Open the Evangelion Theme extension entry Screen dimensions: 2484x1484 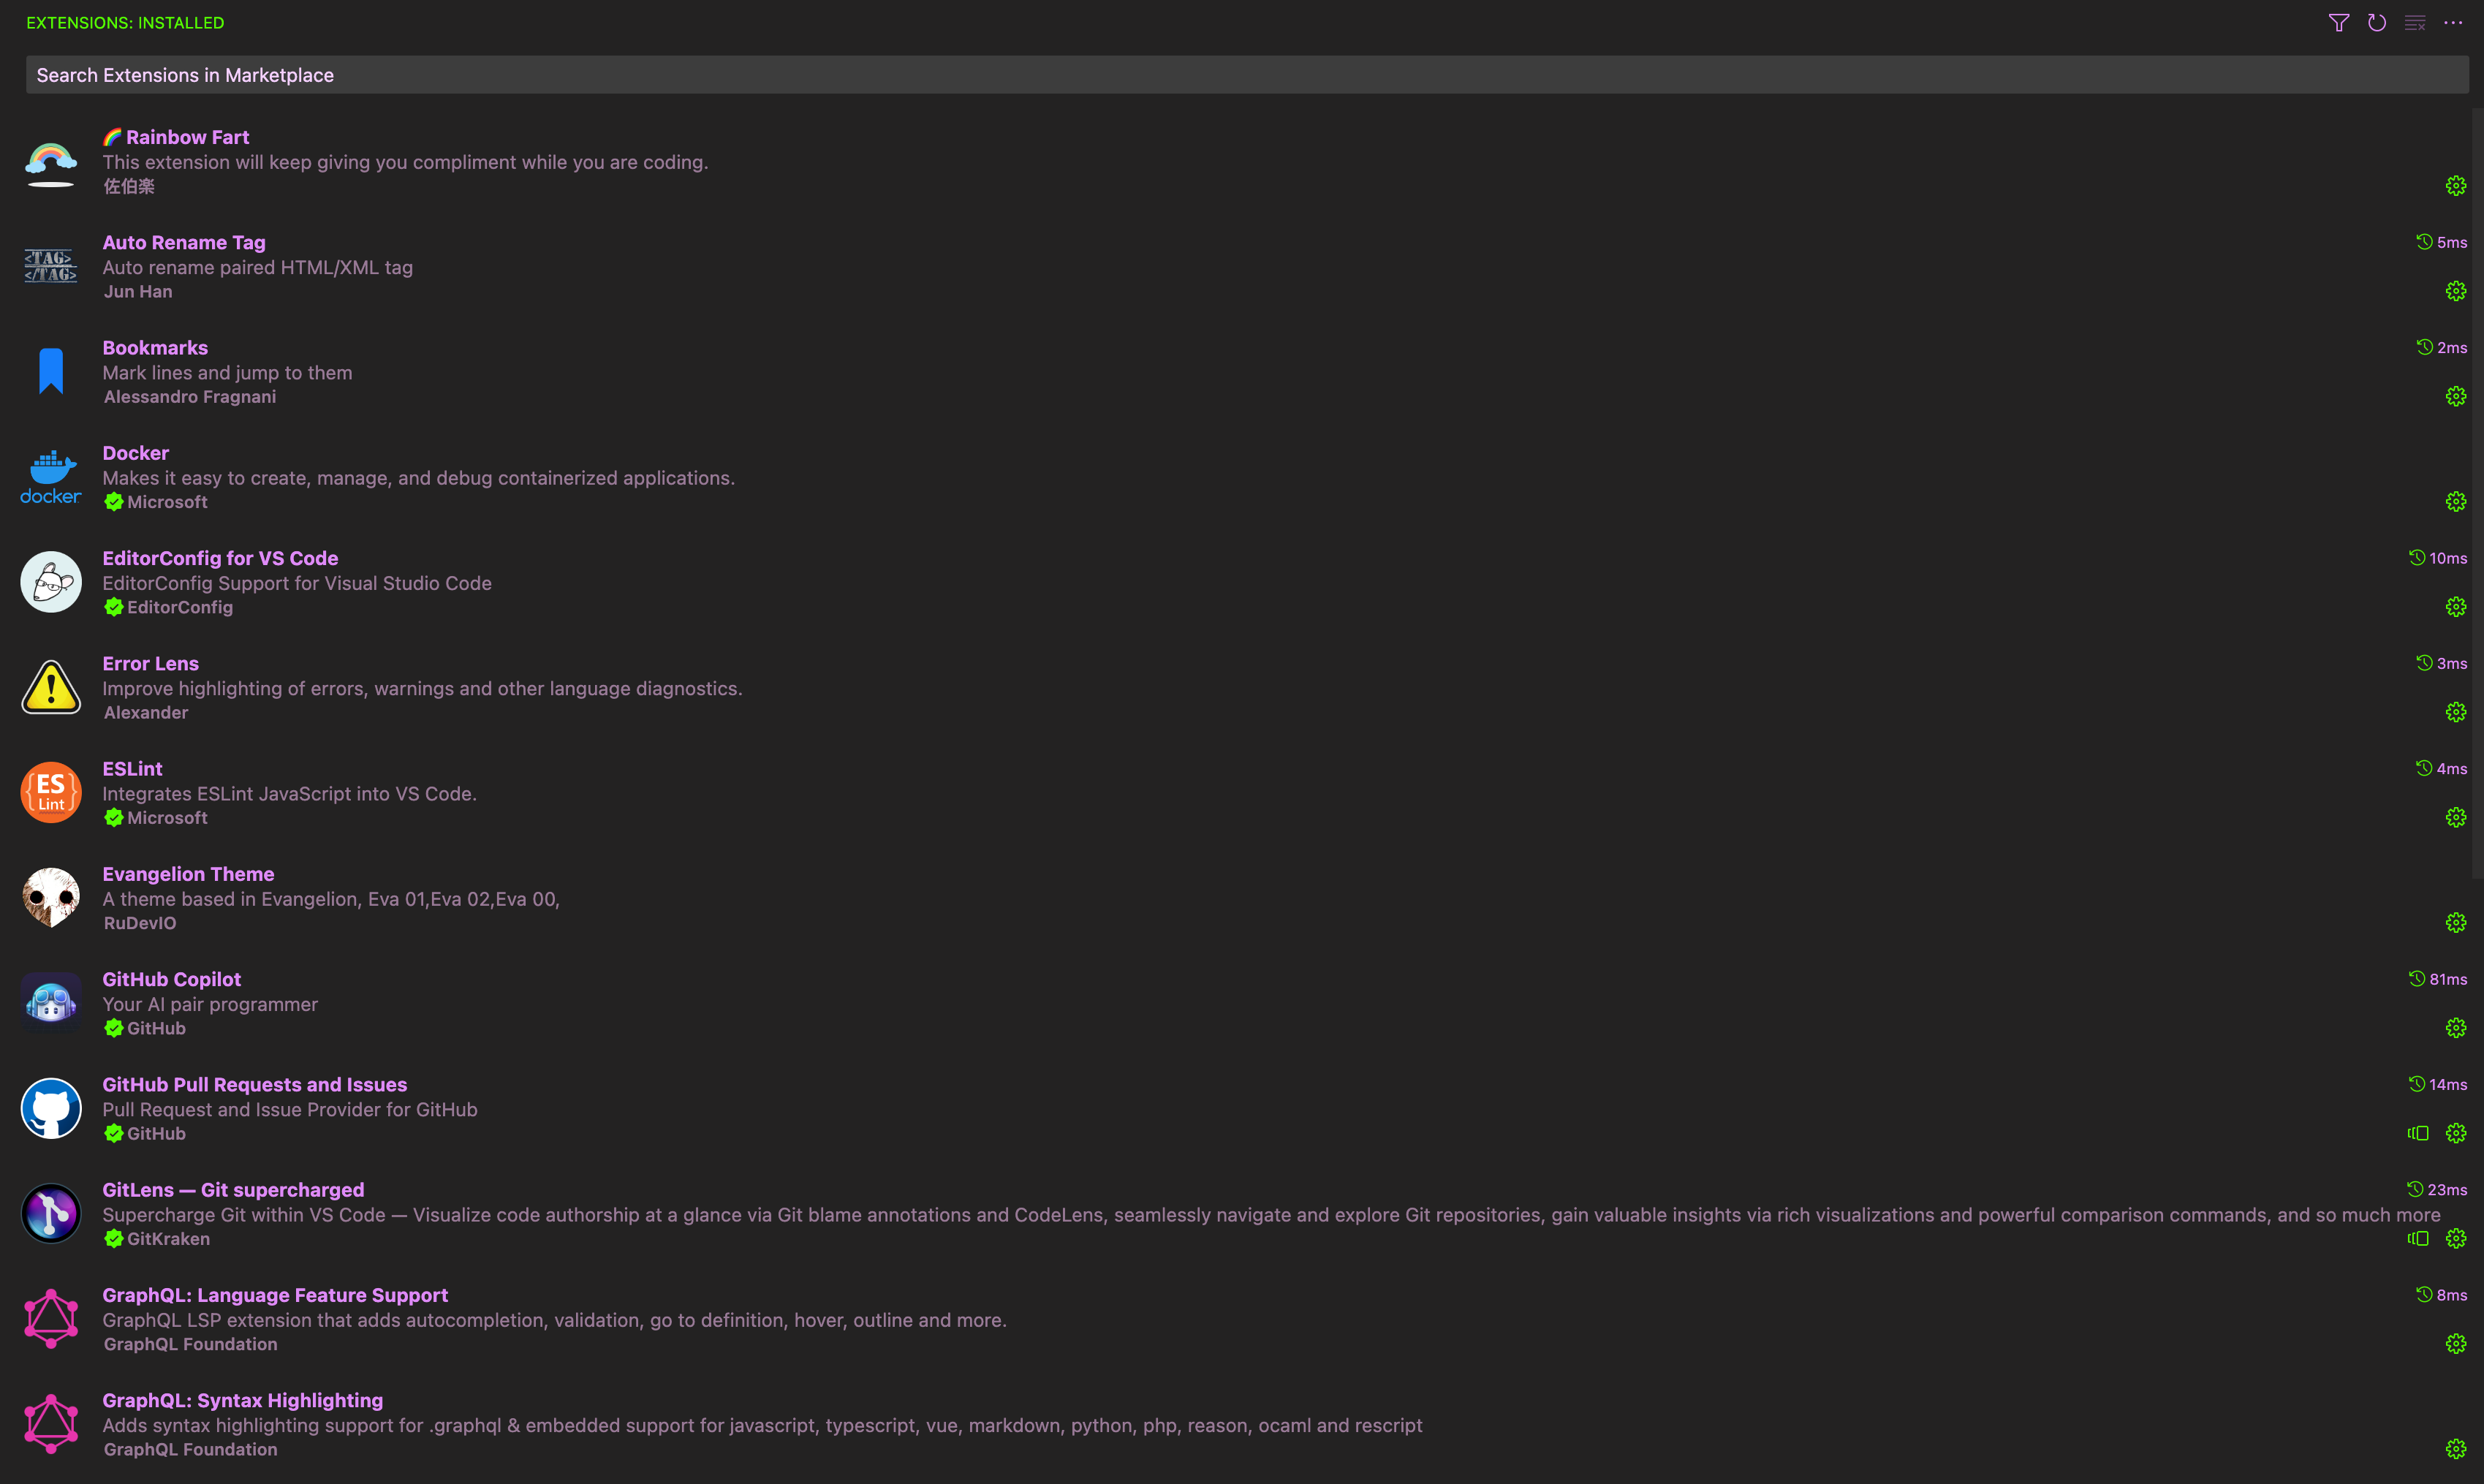(x=188, y=874)
